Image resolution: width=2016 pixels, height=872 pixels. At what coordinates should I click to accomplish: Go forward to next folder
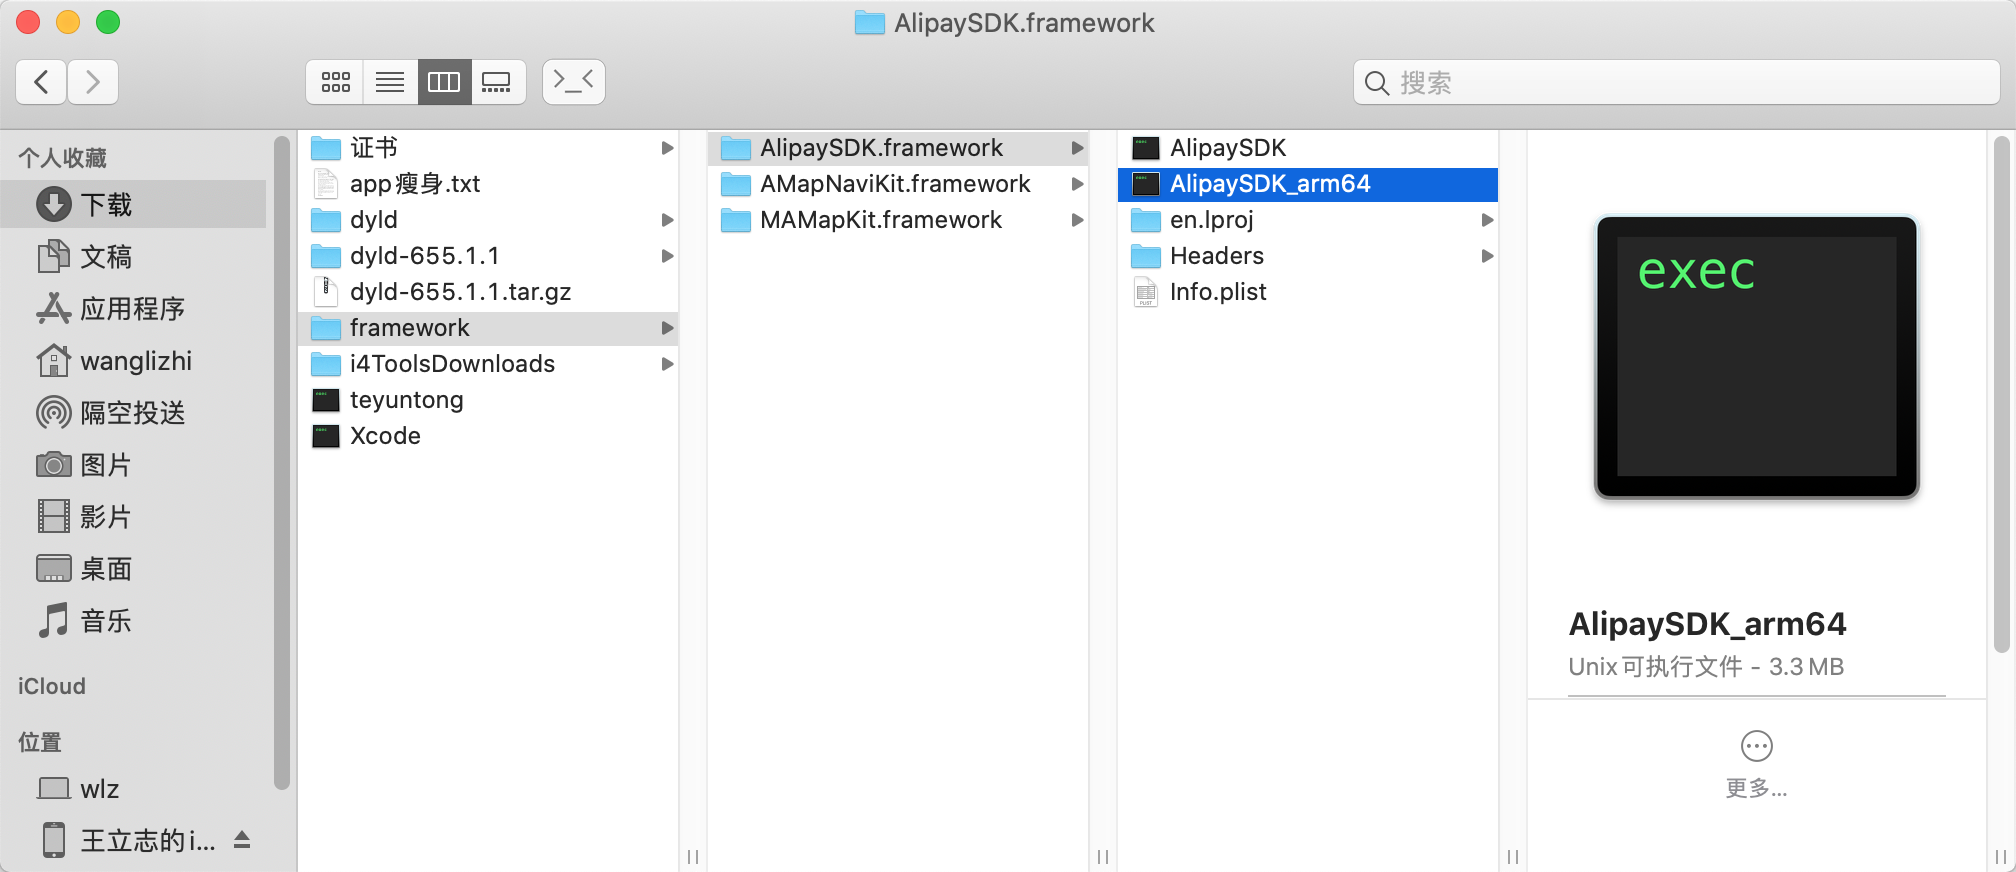click(x=93, y=82)
